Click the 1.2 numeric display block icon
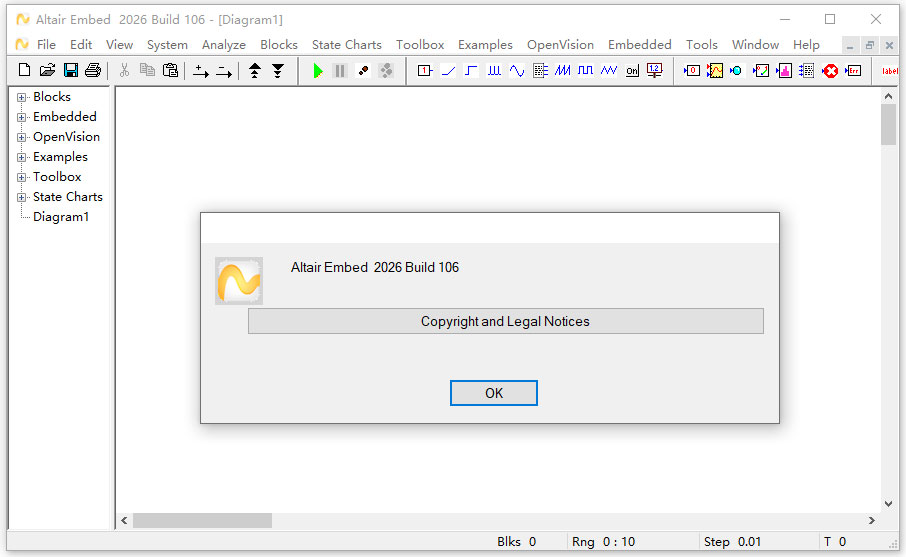The height and width of the screenshot is (557, 906). [655, 70]
